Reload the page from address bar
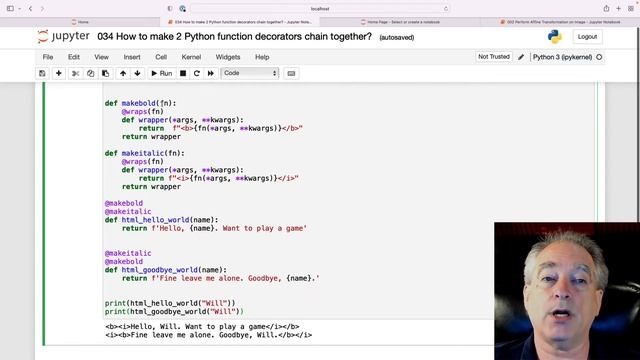 click(446, 9)
